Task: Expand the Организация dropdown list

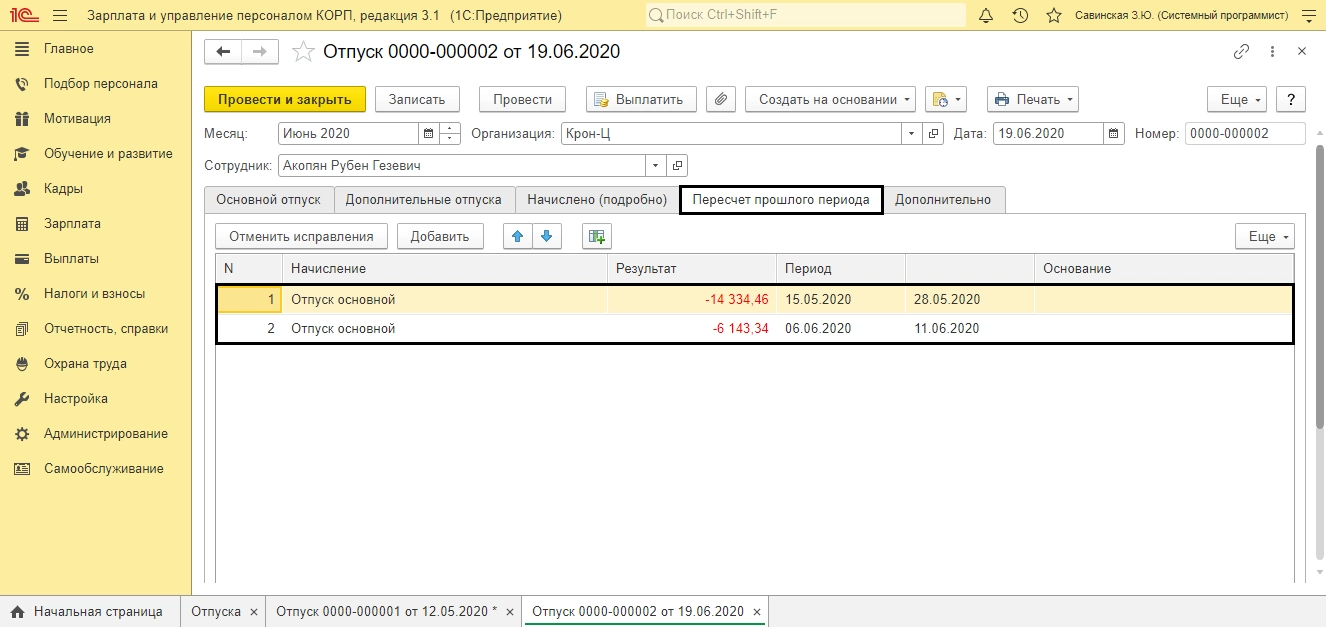Action: coord(911,133)
